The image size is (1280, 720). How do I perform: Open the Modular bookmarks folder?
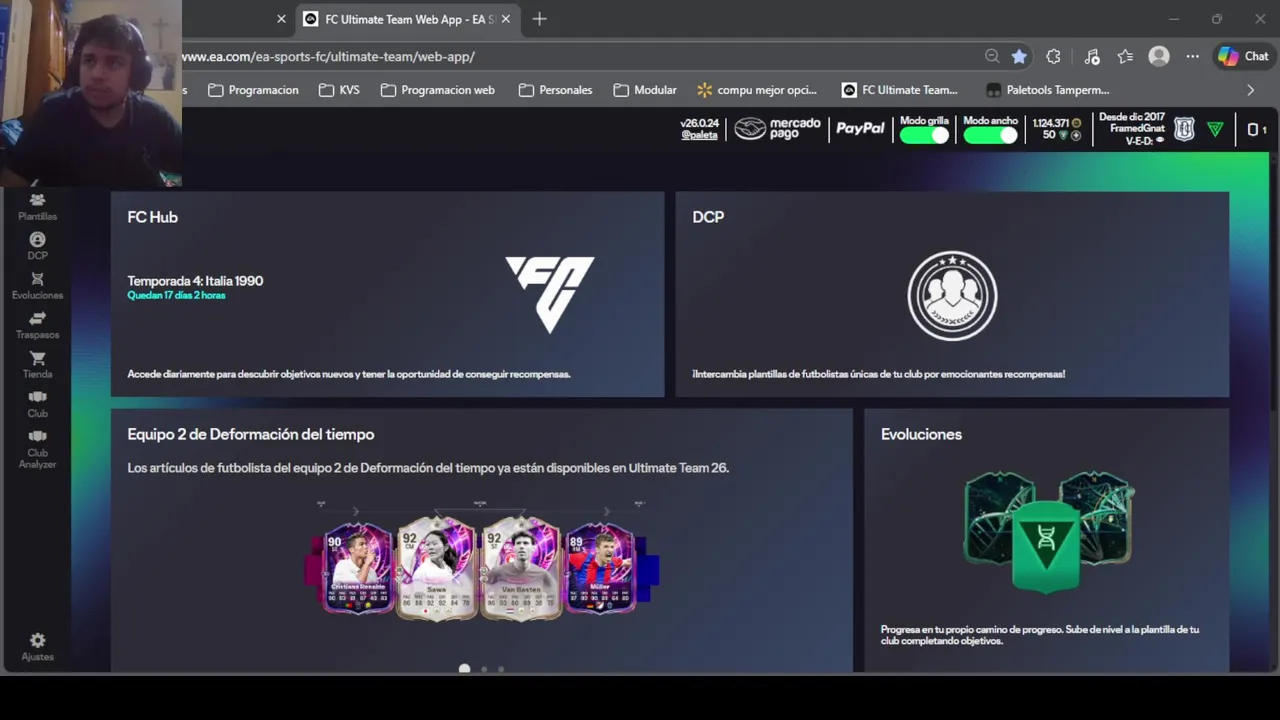coord(645,90)
